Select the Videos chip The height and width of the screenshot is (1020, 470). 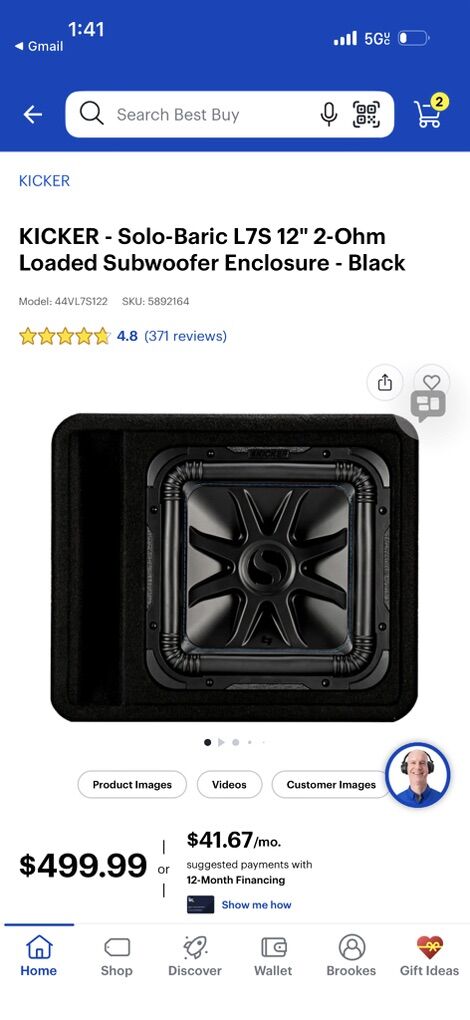(x=229, y=785)
